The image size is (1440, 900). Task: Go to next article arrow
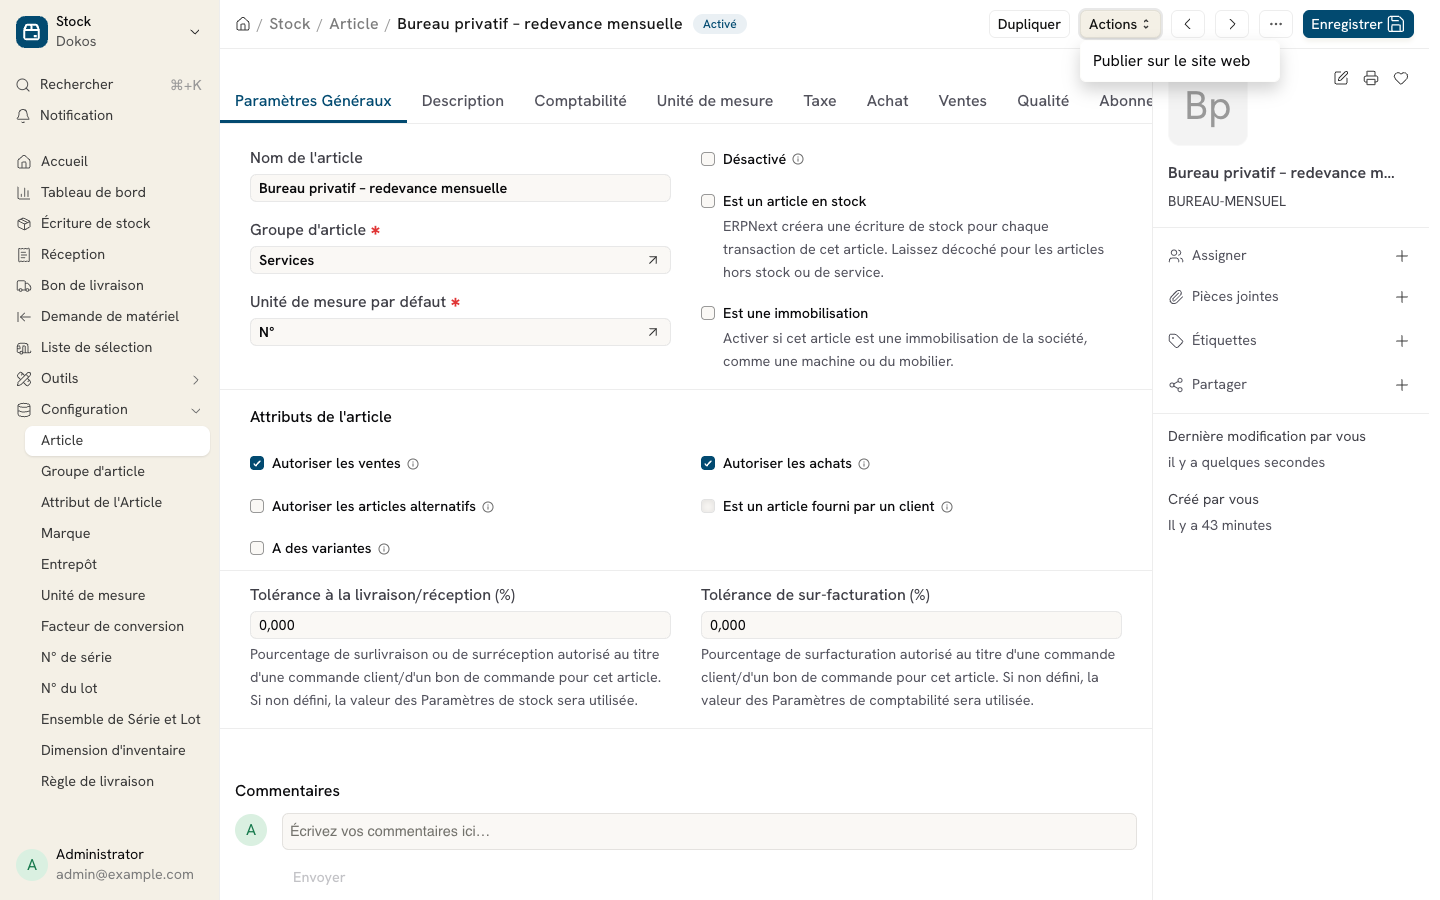tap(1232, 24)
